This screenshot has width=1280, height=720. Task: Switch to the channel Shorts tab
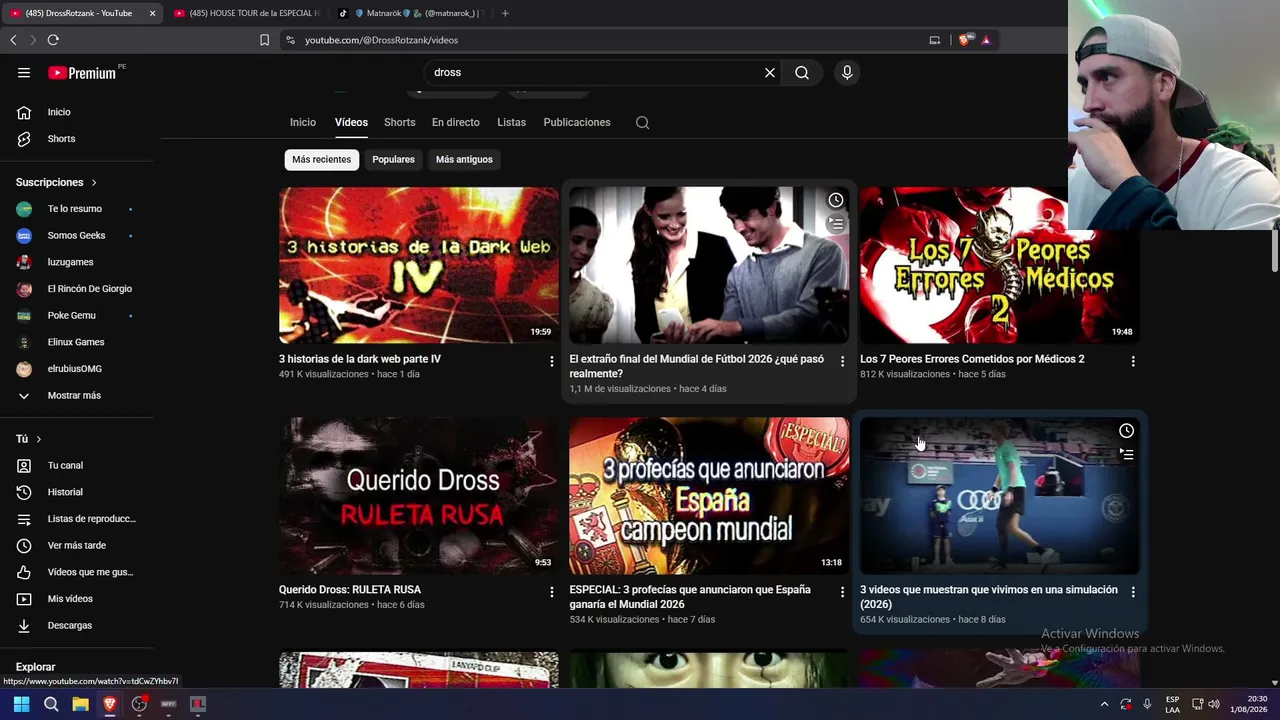(x=400, y=123)
